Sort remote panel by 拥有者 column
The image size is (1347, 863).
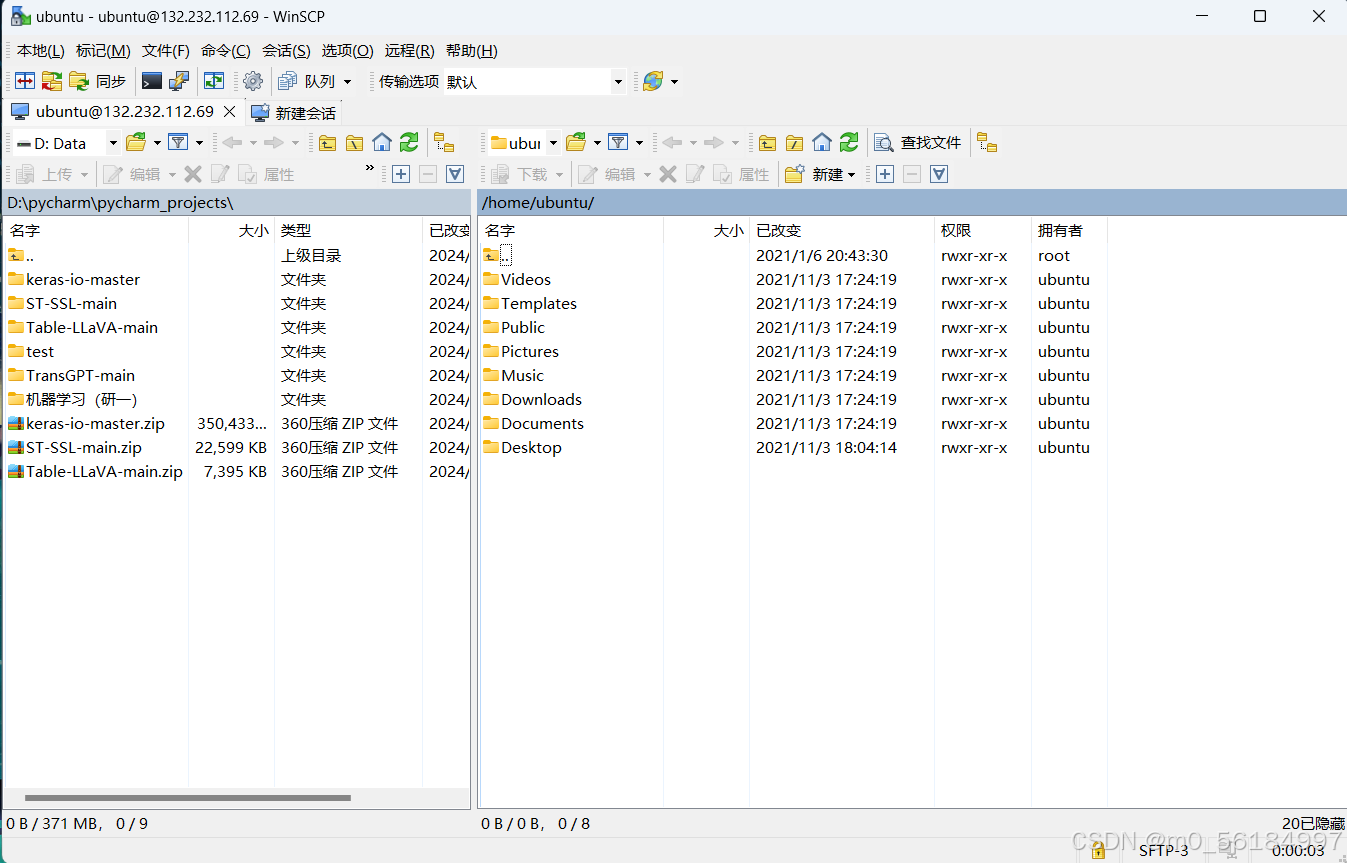(1069, 230)
